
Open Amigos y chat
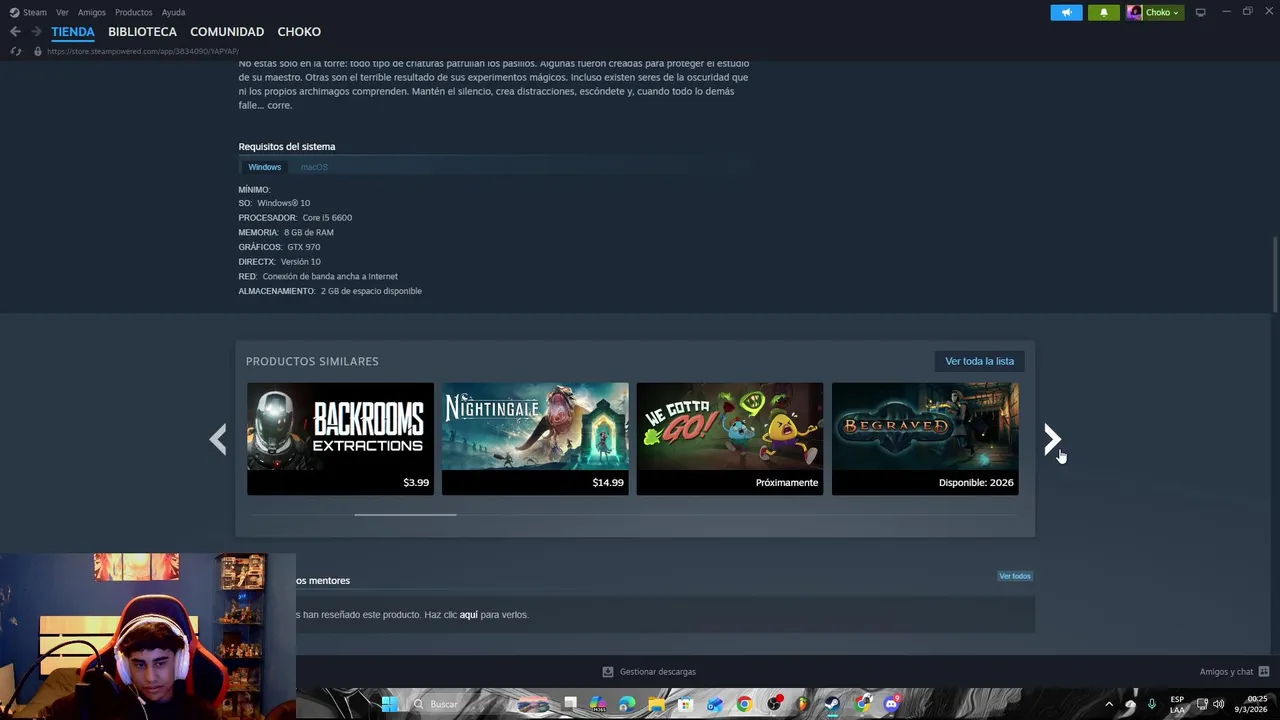(x=1226, y=672)
